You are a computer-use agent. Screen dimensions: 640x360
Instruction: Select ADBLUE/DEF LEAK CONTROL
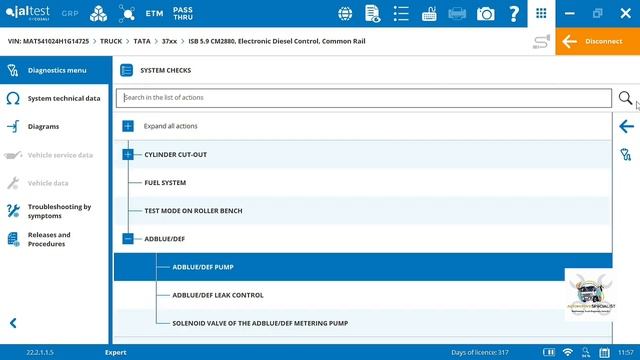pos(363,295)
